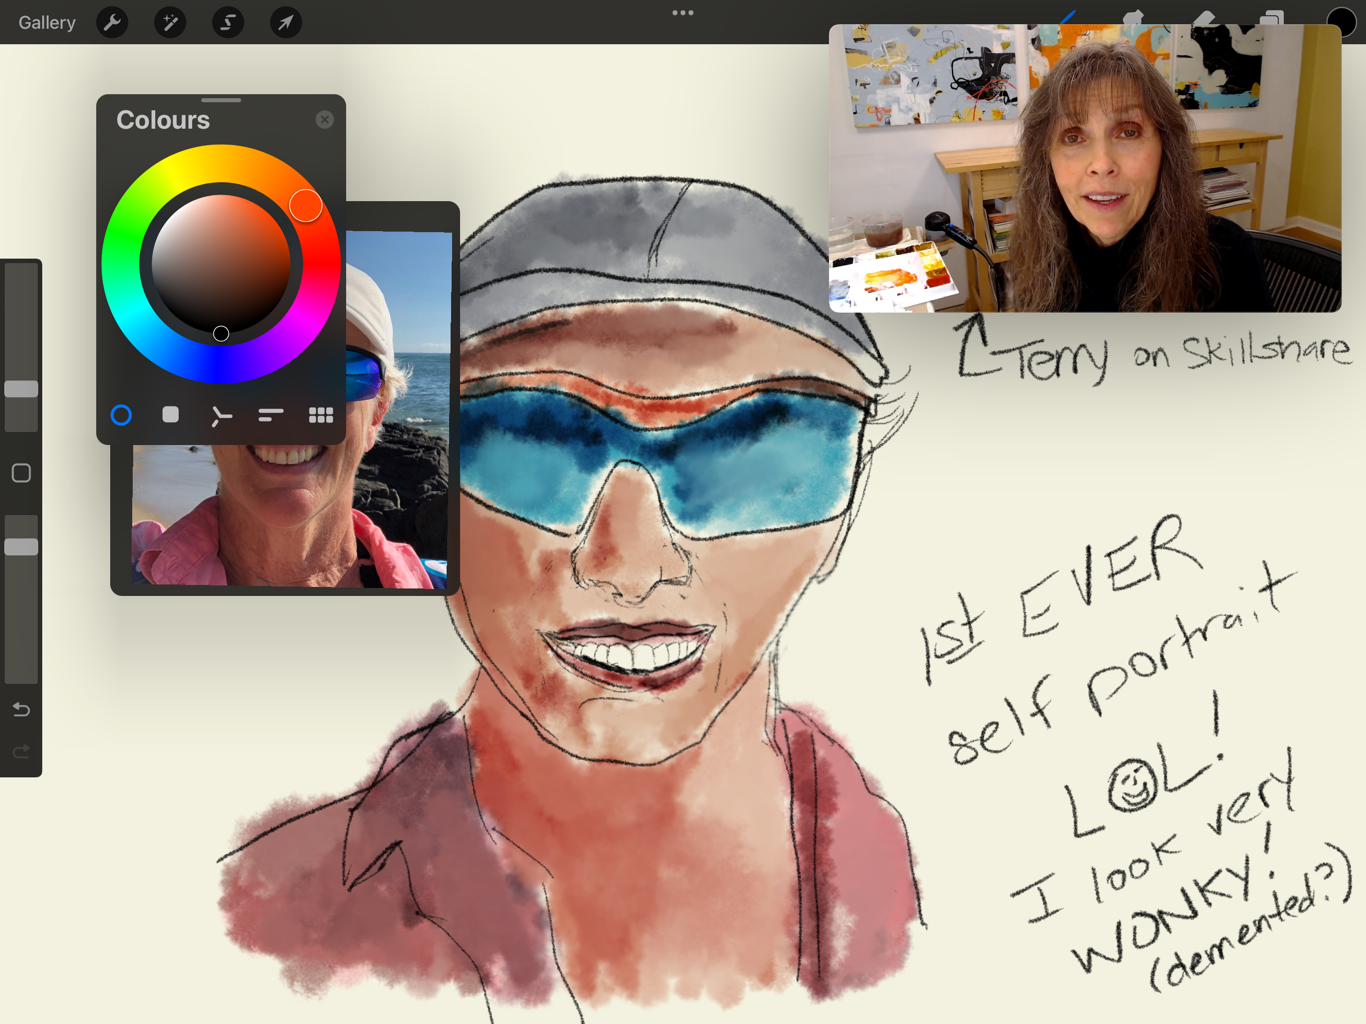The height and width of the screenshot is (1024, 1366).
Task: Switch to the Harmony colour tab
Action: [221, 415]
